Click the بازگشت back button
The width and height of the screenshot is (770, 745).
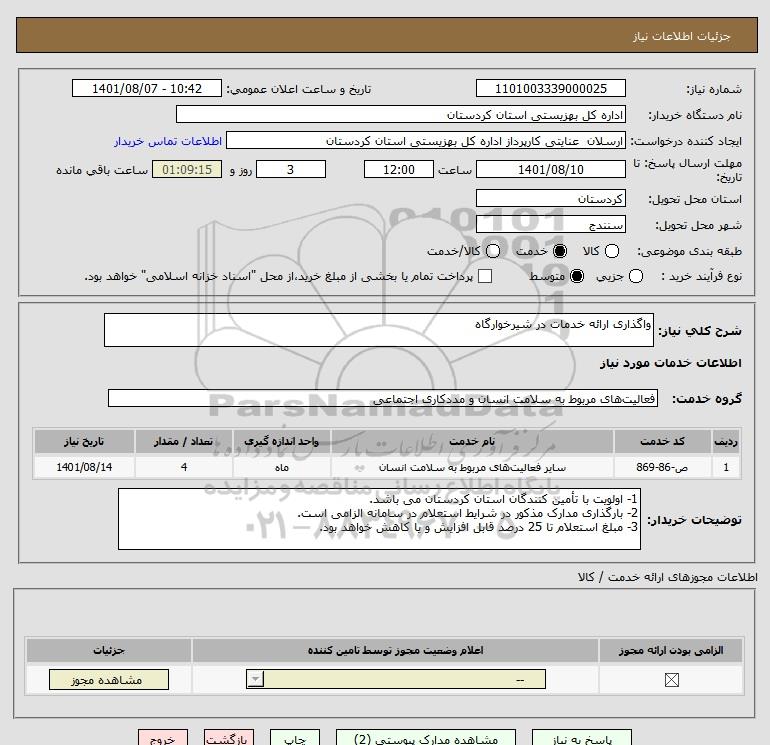pyautogui.click(x=229, y=737)
